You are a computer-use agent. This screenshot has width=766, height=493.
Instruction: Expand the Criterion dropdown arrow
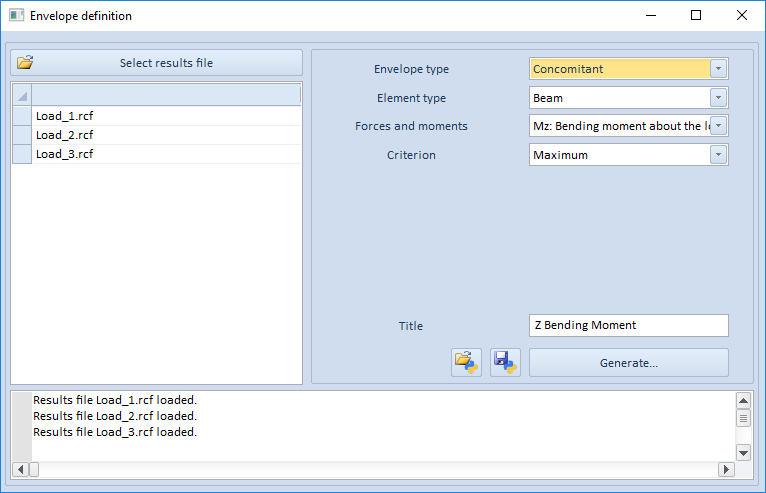point(717,155)
